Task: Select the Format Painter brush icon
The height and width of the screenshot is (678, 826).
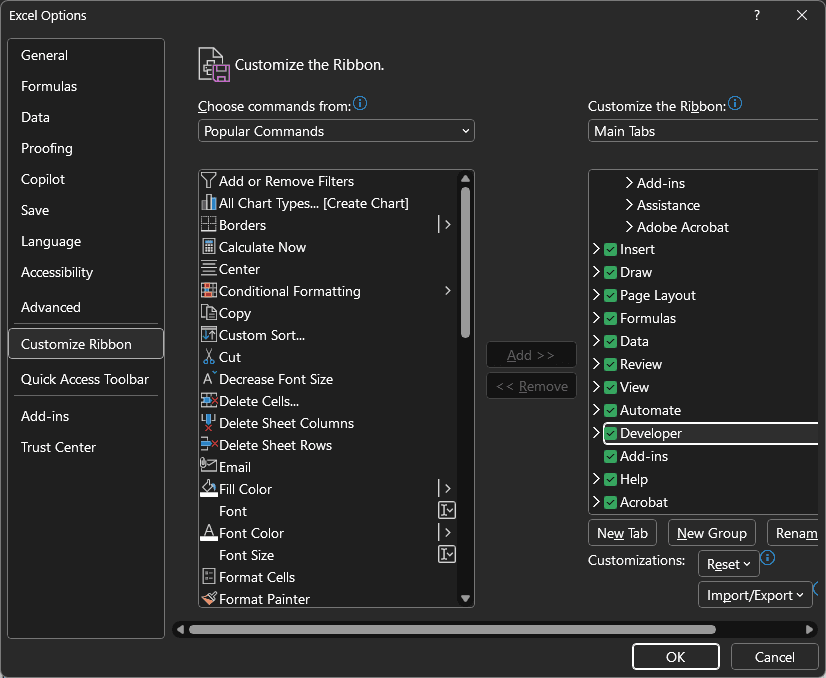Action: click(209, 598)
